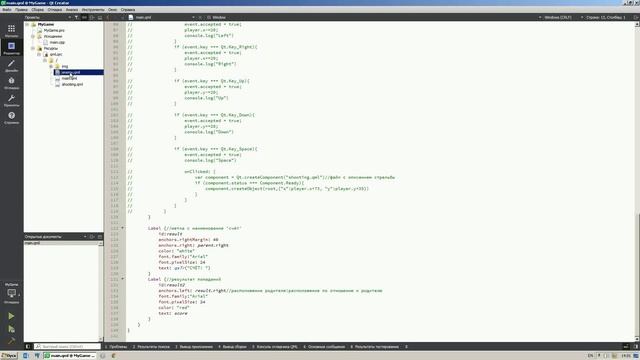This screenshot has height=360, width=640.
Task: Collapse the Исходники folder node
Action: pos(33,36)
